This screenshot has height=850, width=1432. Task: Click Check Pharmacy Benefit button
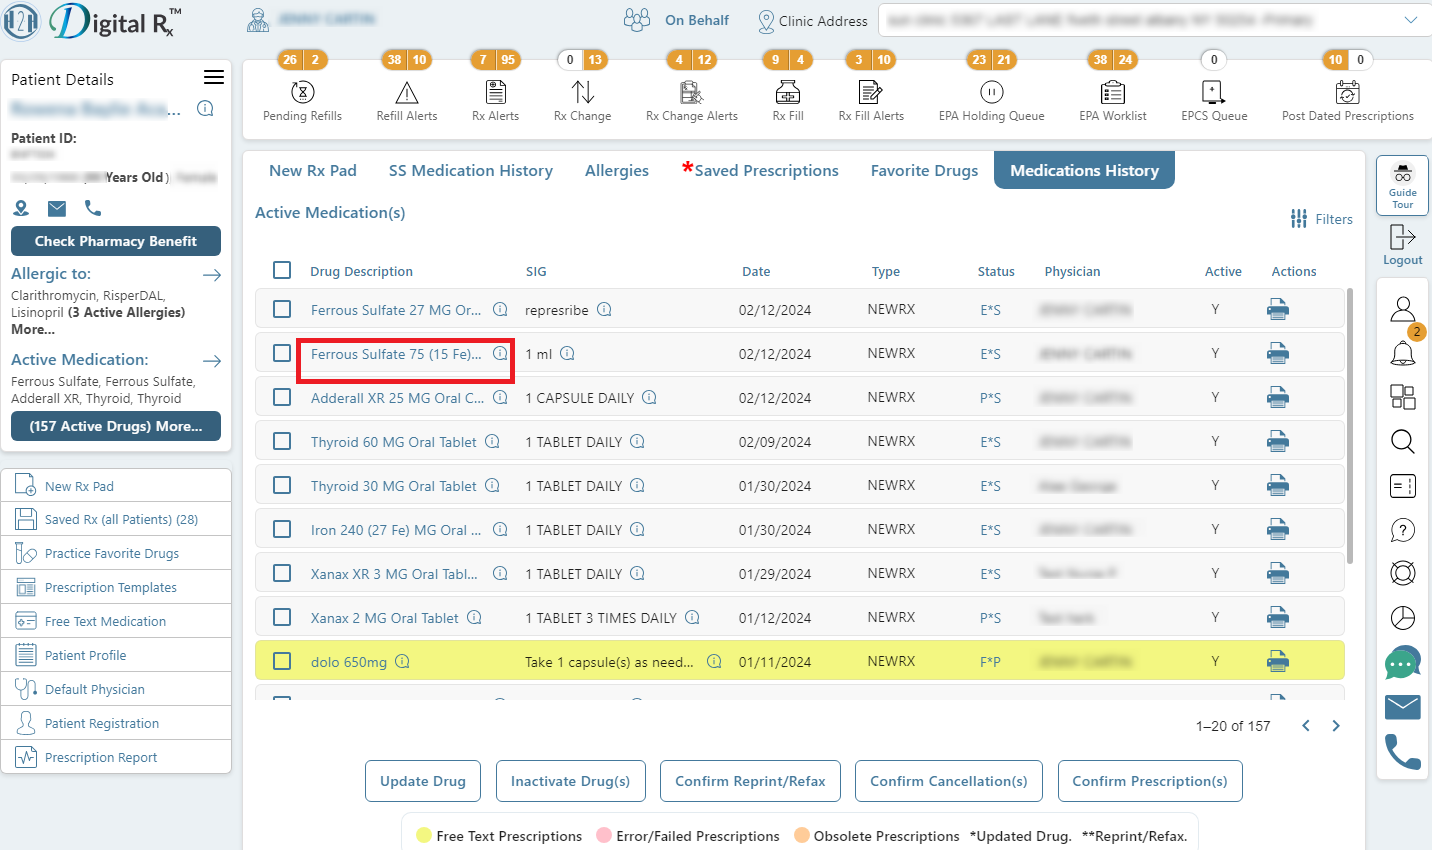click(x=116, y=241)
